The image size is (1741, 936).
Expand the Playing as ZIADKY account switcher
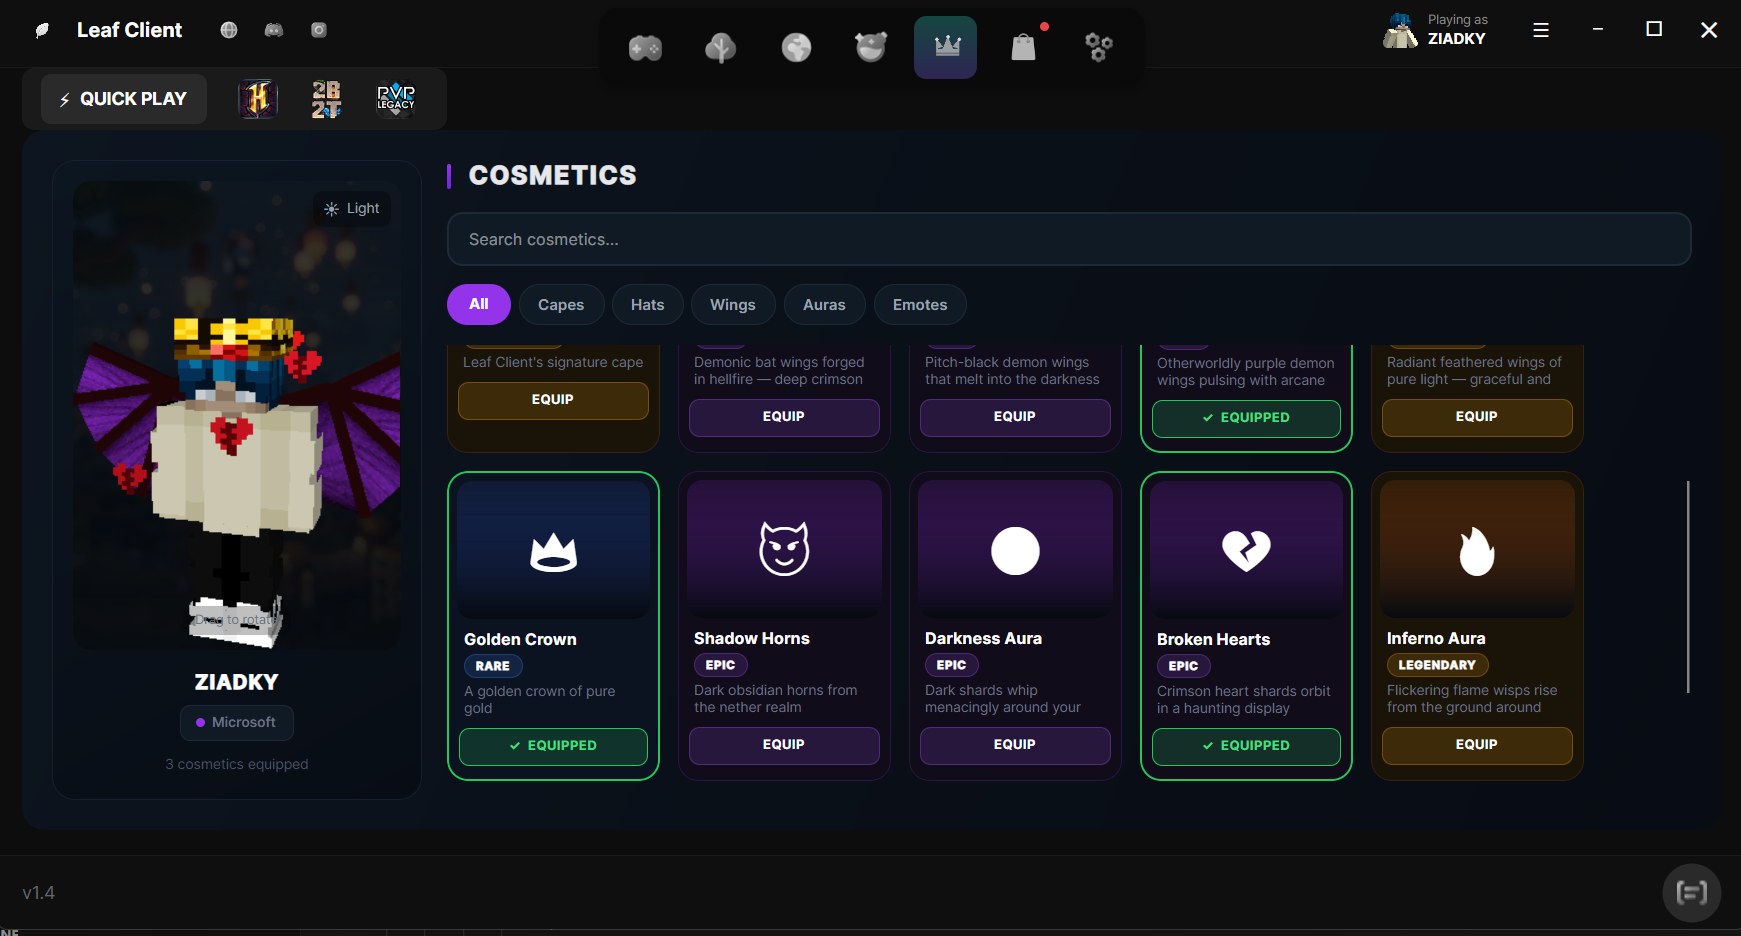1436,30
